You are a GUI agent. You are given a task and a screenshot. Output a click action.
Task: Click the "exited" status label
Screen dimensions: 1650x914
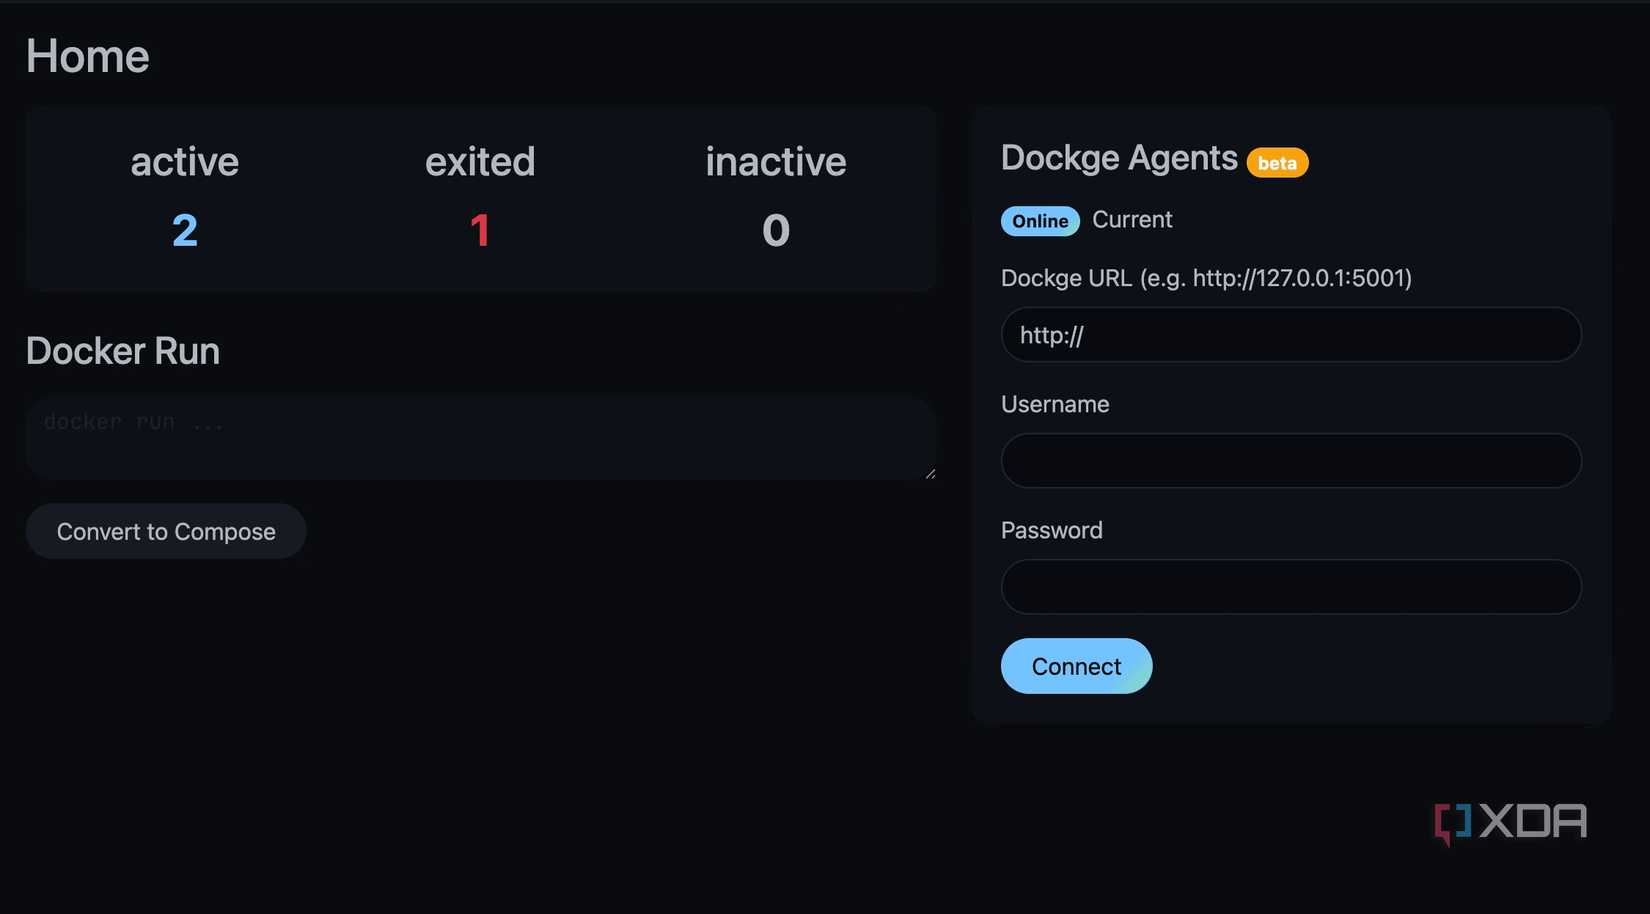[480, 162]
